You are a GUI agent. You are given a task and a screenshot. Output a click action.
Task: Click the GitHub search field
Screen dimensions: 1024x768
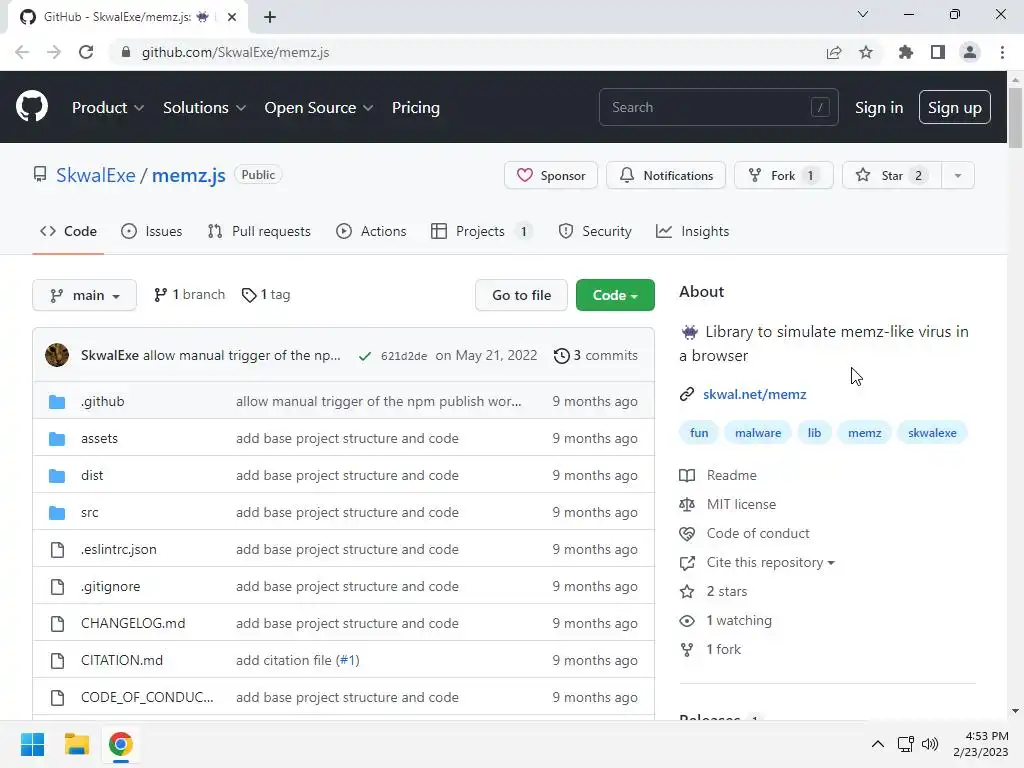click(718, 107)
